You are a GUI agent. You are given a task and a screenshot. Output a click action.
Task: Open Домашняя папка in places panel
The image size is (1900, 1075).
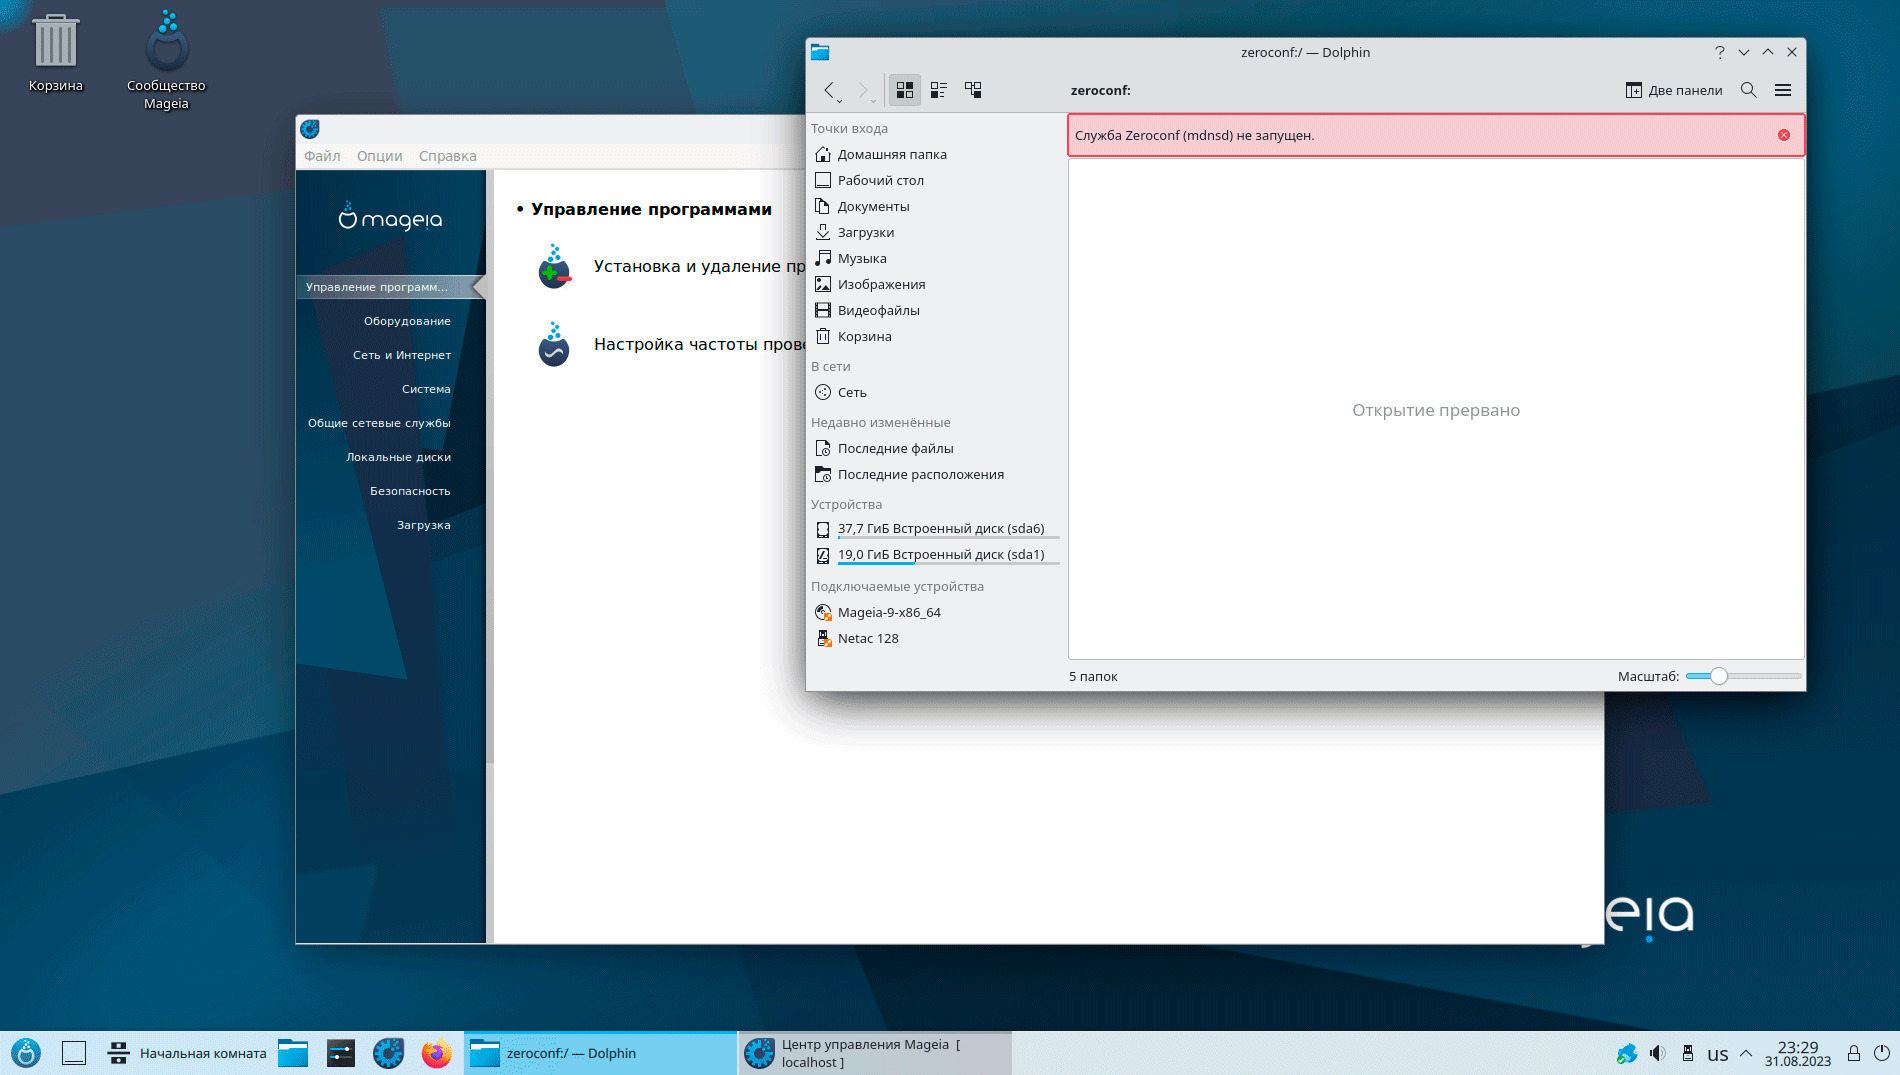(x=891, y=154)
